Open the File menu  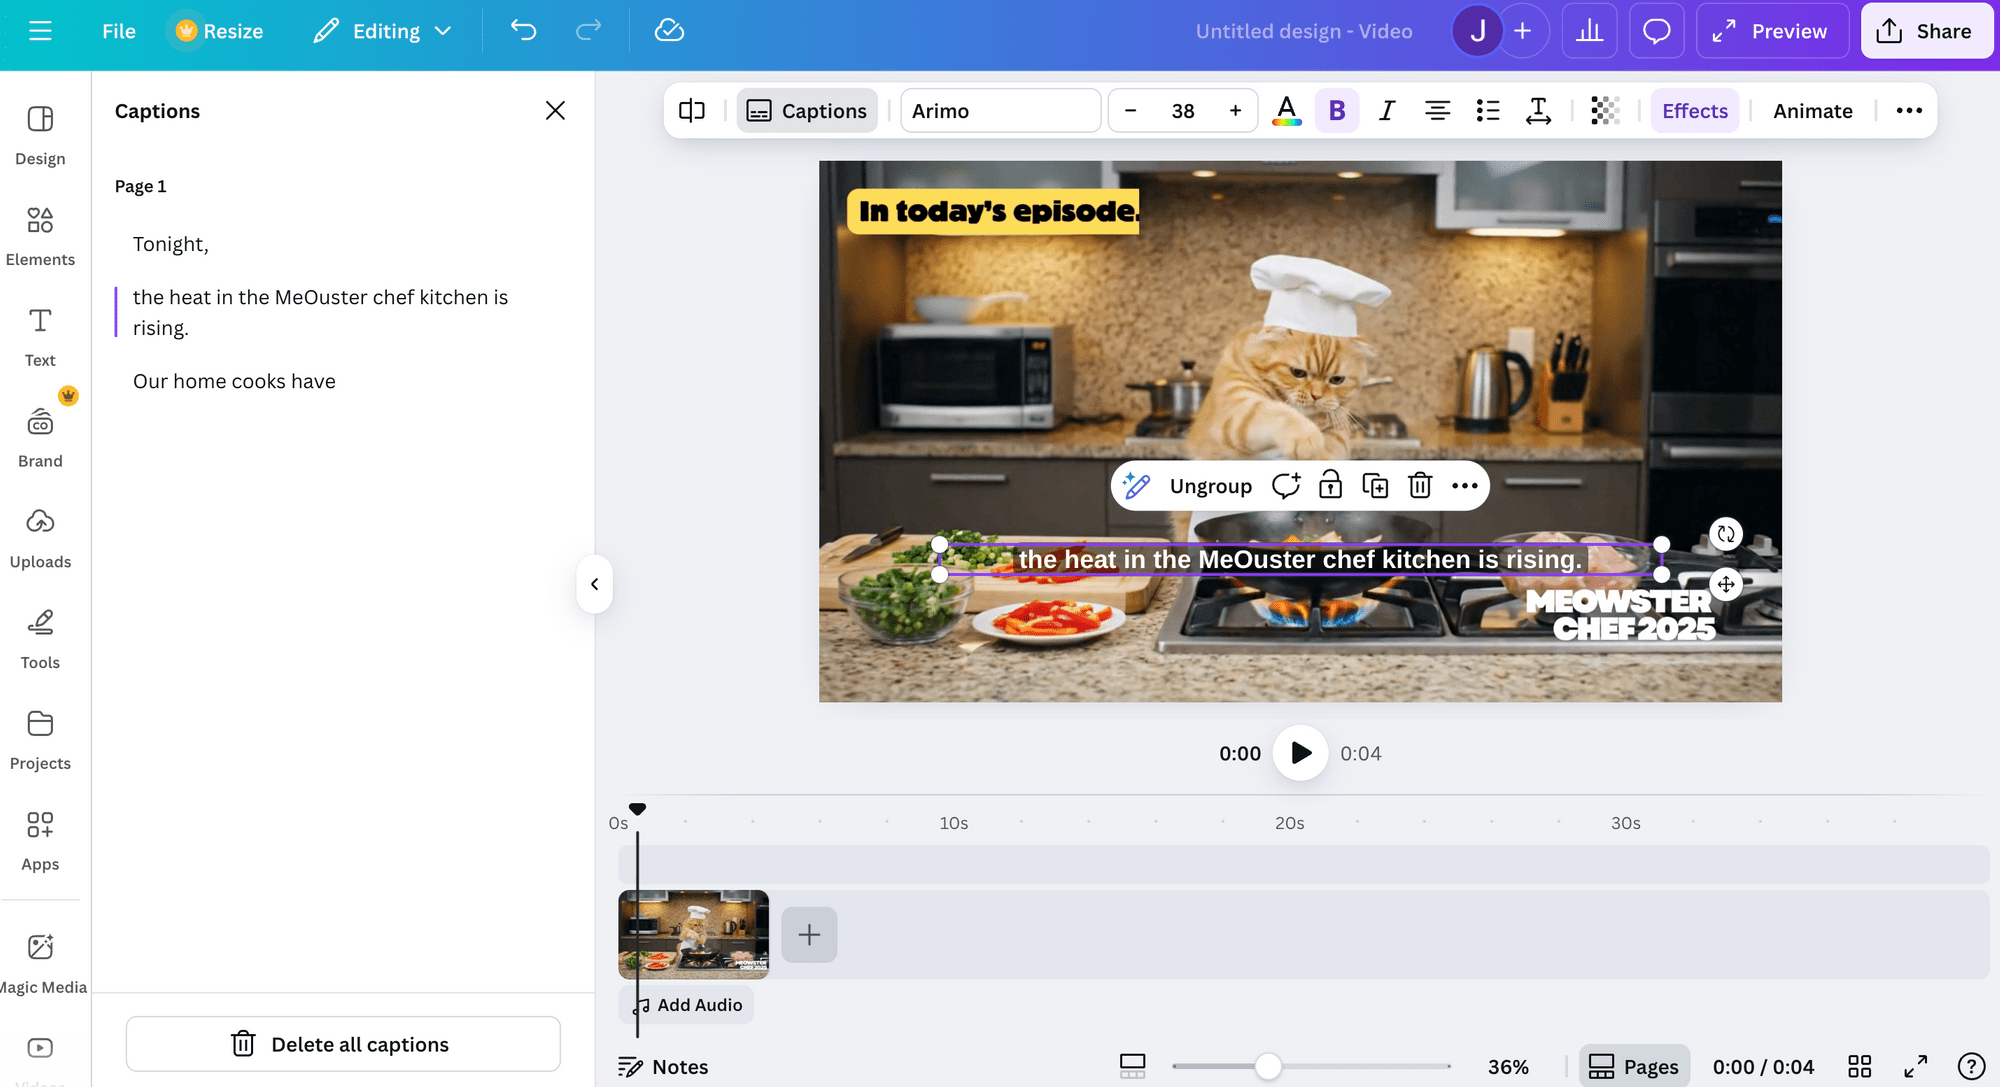click(118, 31)
